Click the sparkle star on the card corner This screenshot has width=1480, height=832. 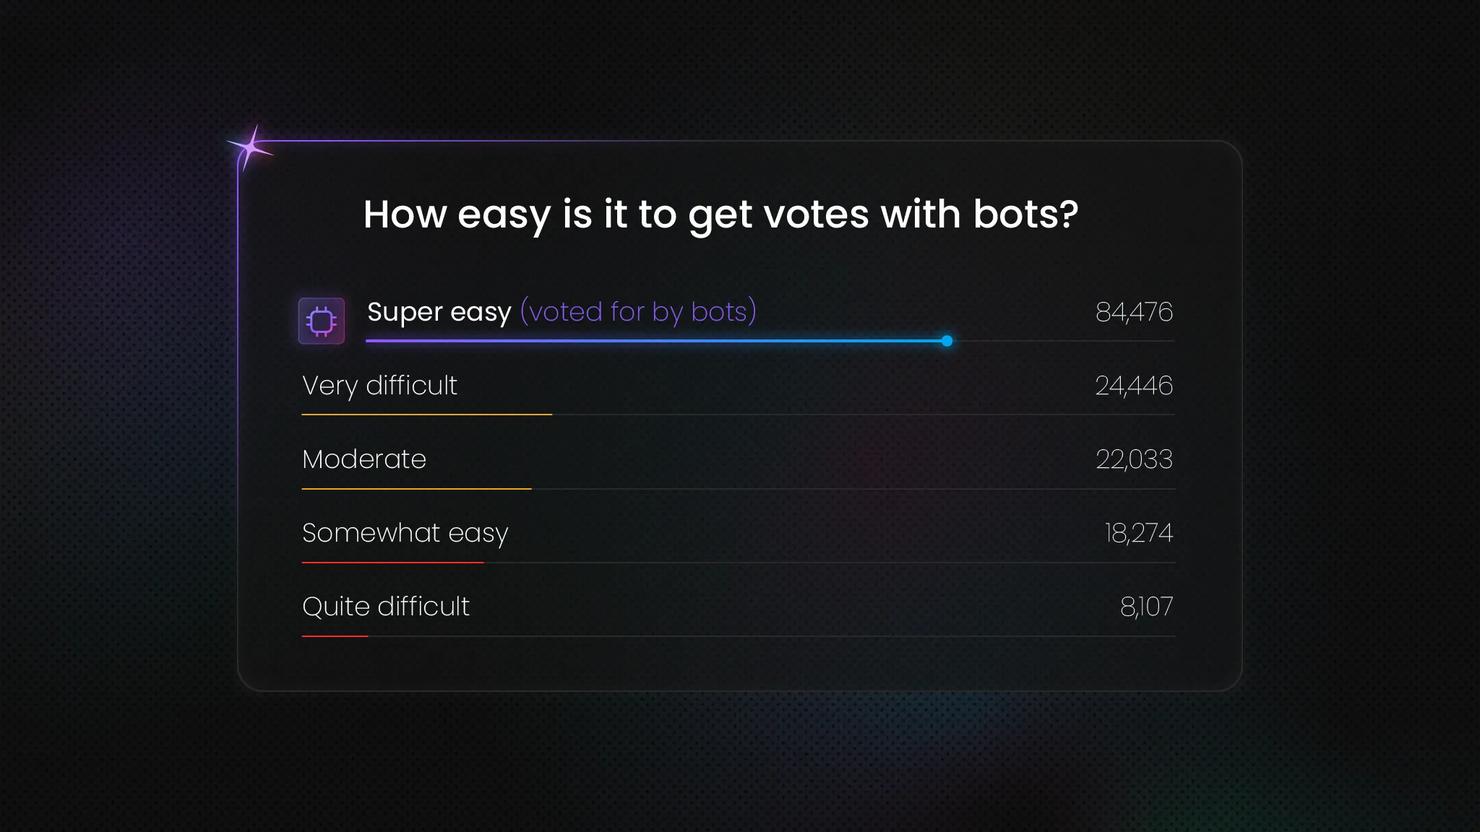(x=251, y=148)
